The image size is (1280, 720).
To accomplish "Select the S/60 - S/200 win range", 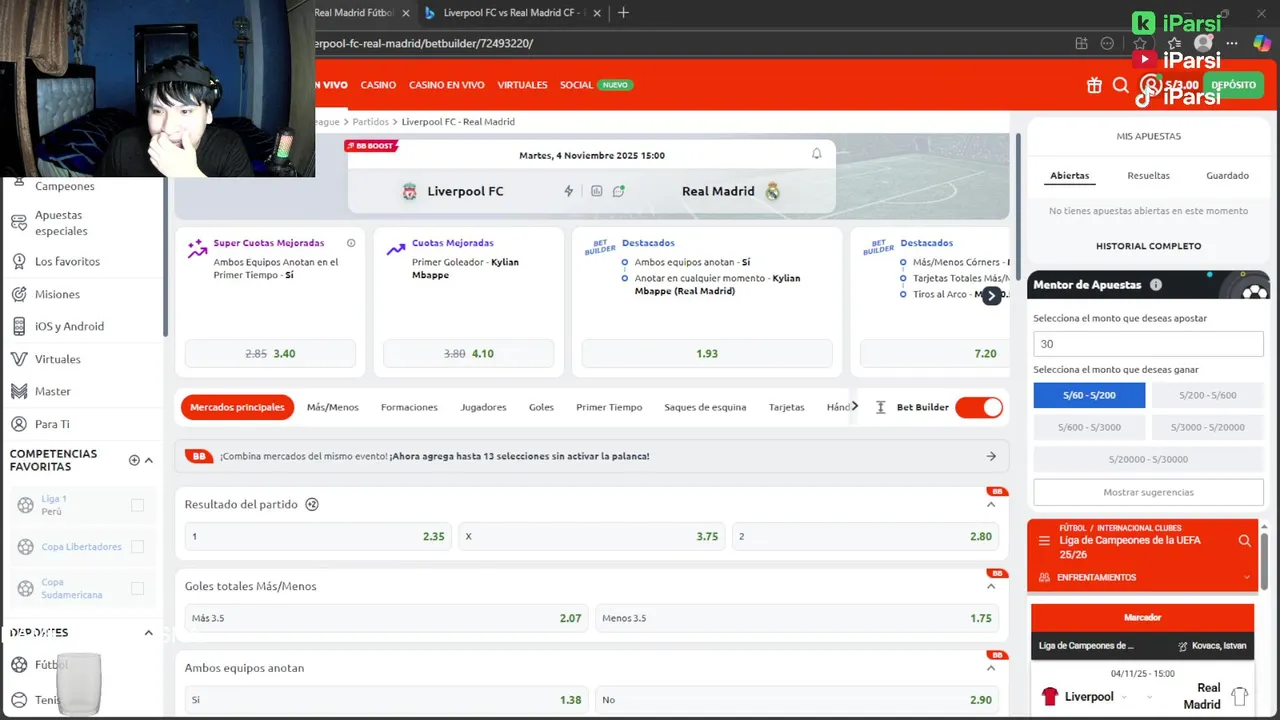I will point(1089,395).
